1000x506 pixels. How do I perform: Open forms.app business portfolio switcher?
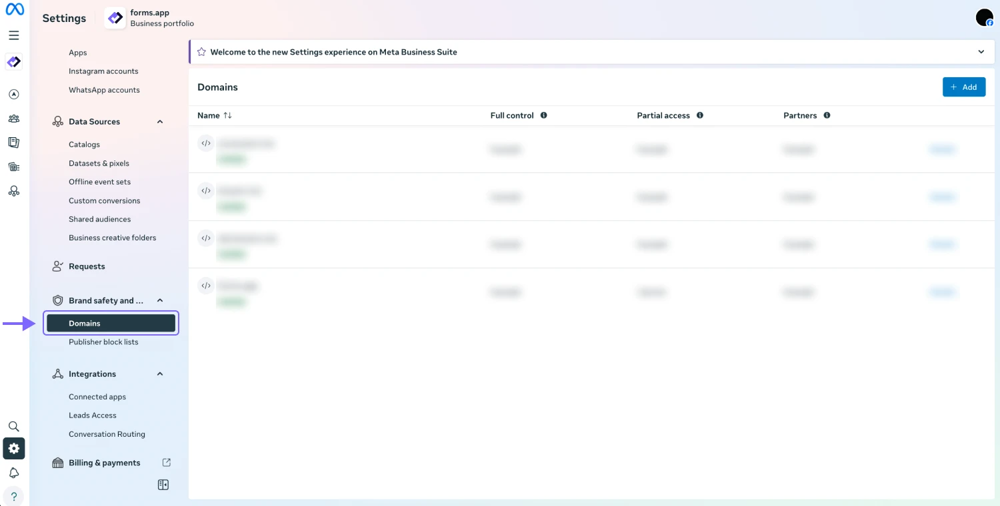(150, 18)
